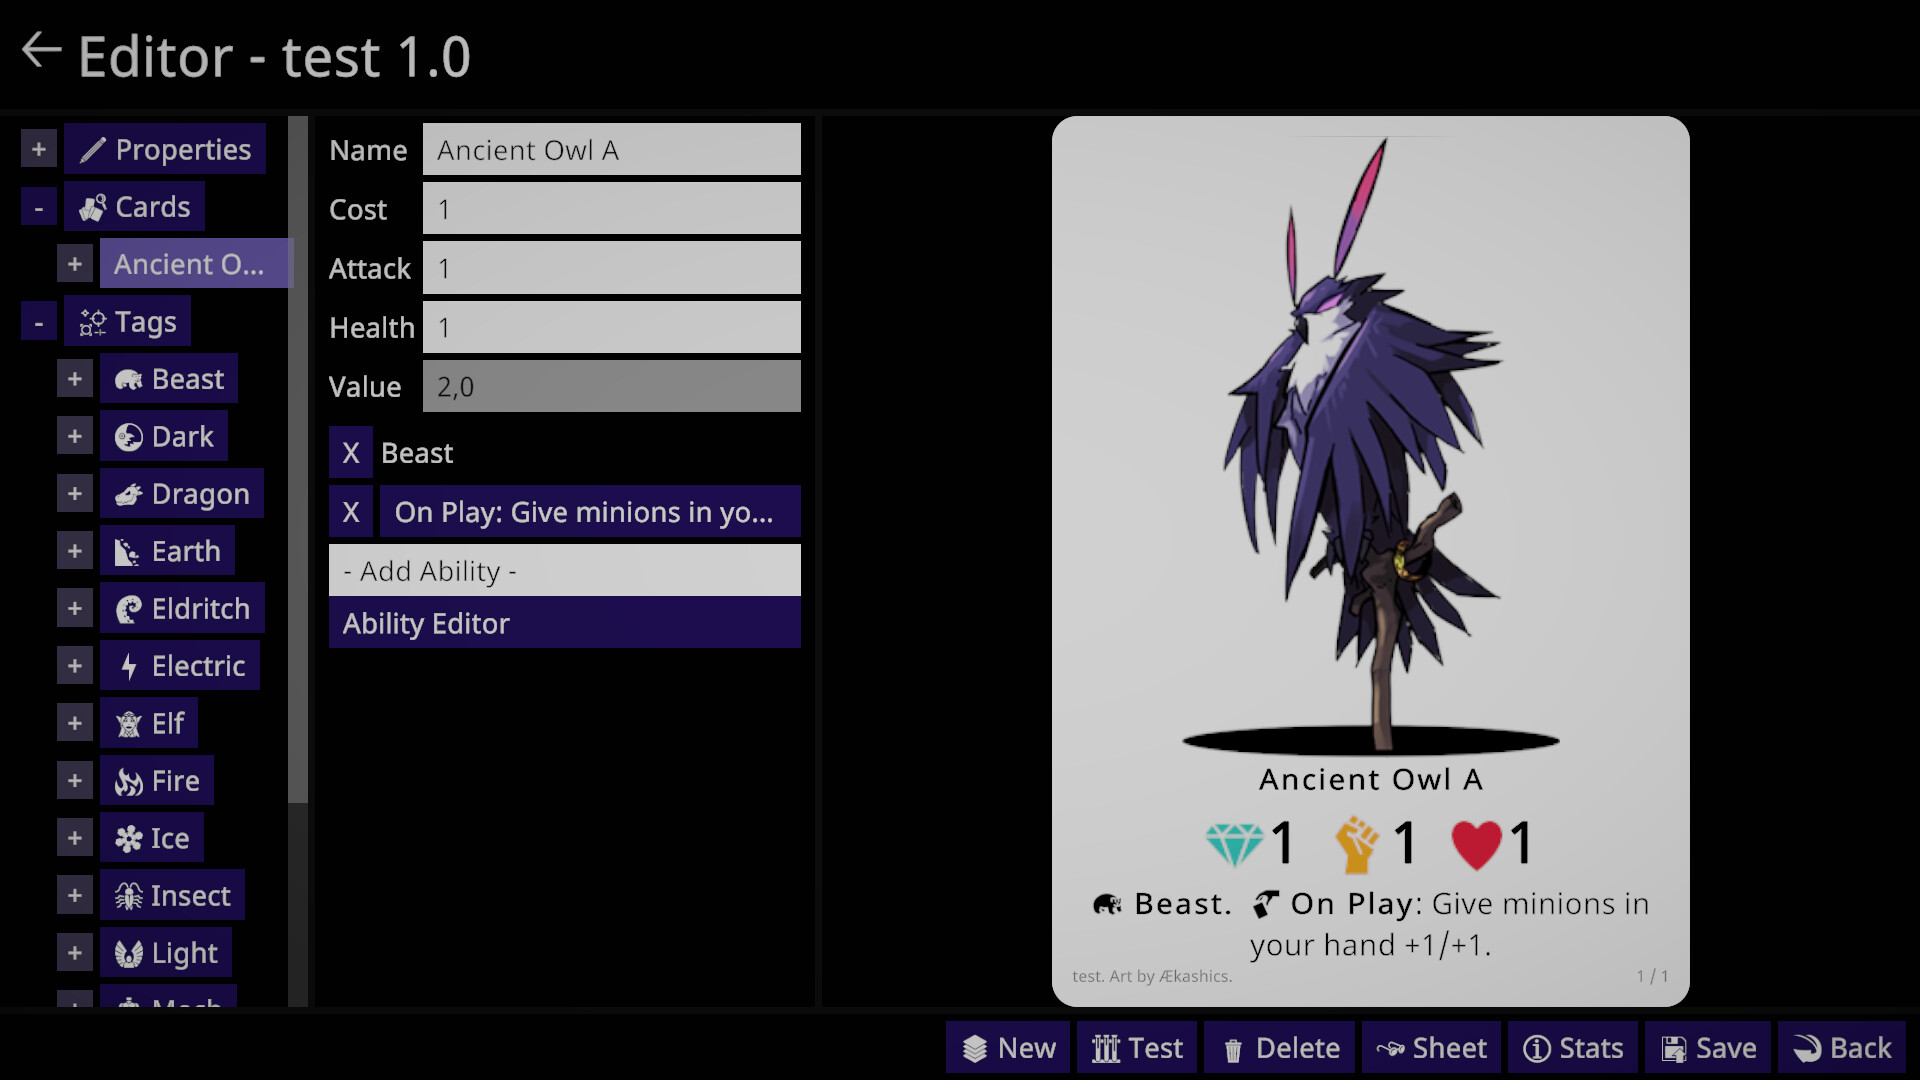Click the Dark tag icon in sidebar
The width and height of the screenshot is (1920, 1080).
coord(128,435)
